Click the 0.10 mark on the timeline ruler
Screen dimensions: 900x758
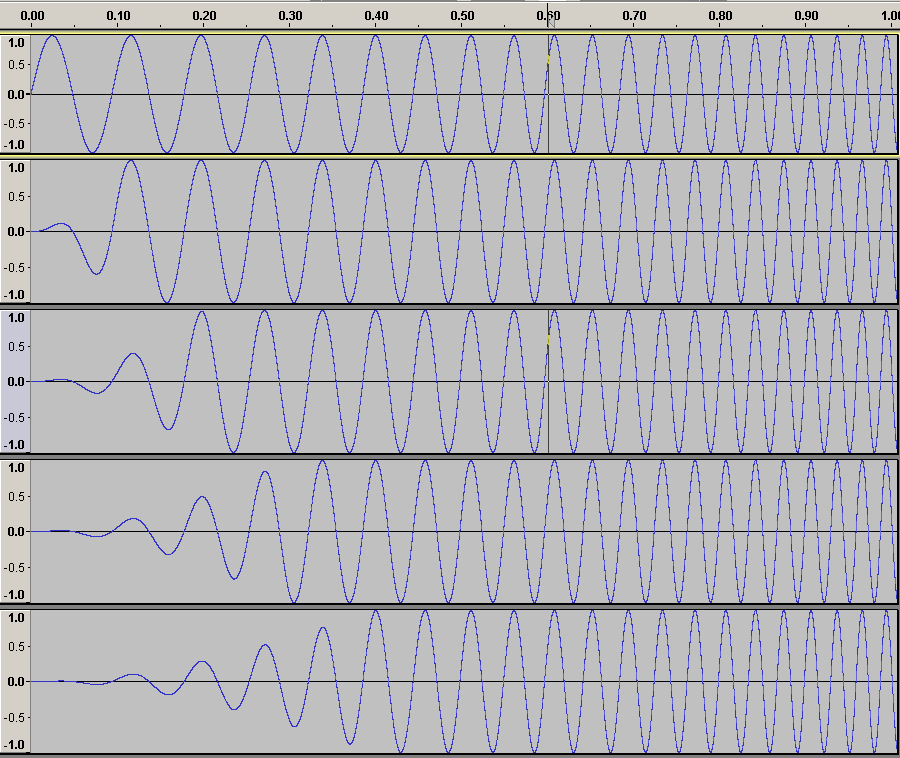118,16
